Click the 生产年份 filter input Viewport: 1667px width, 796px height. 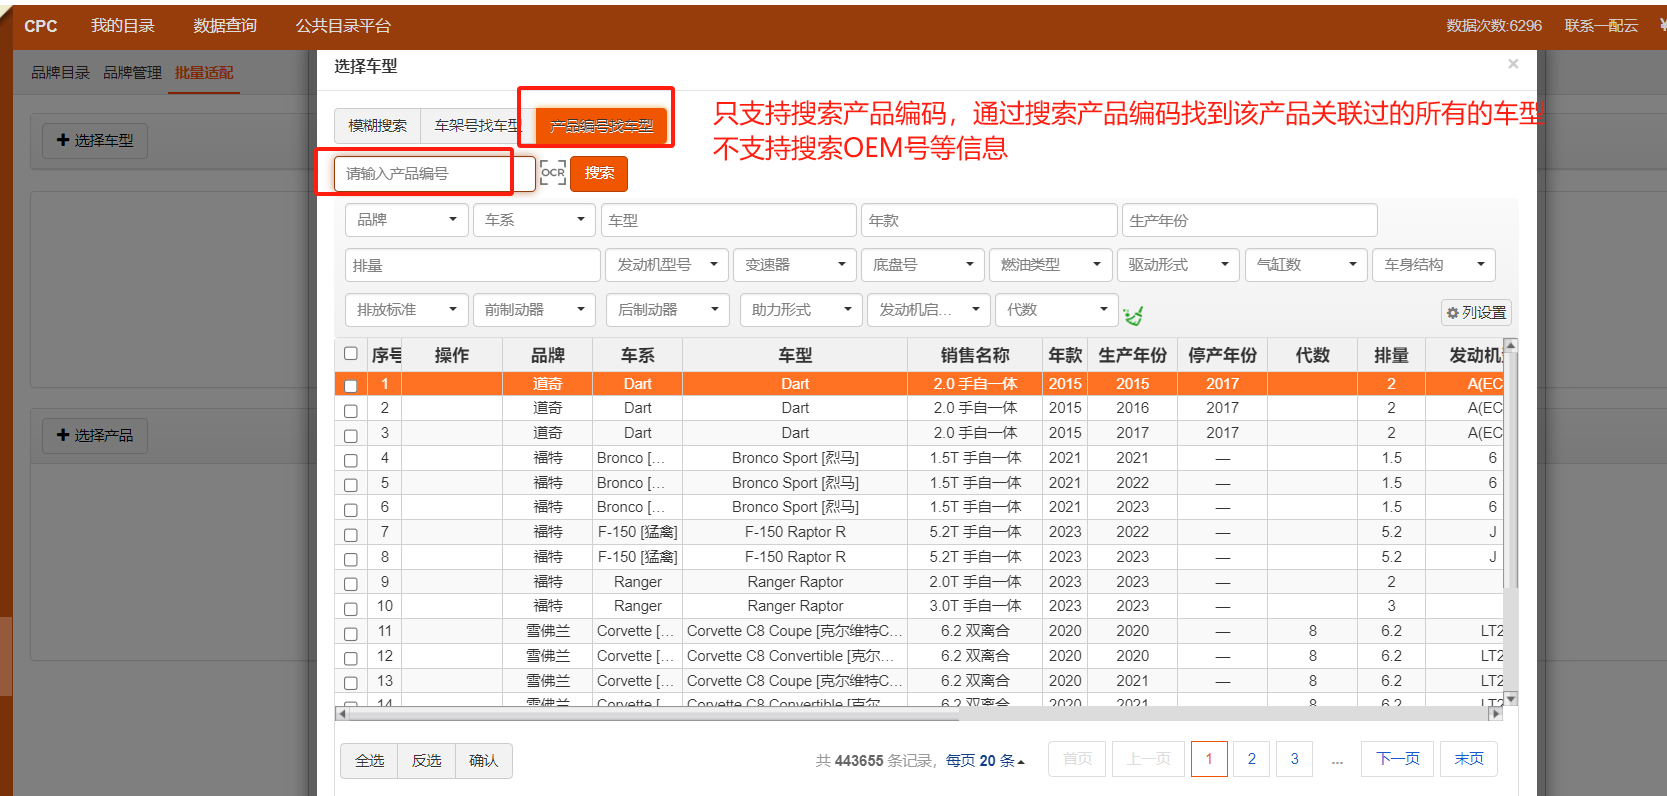1249,220
